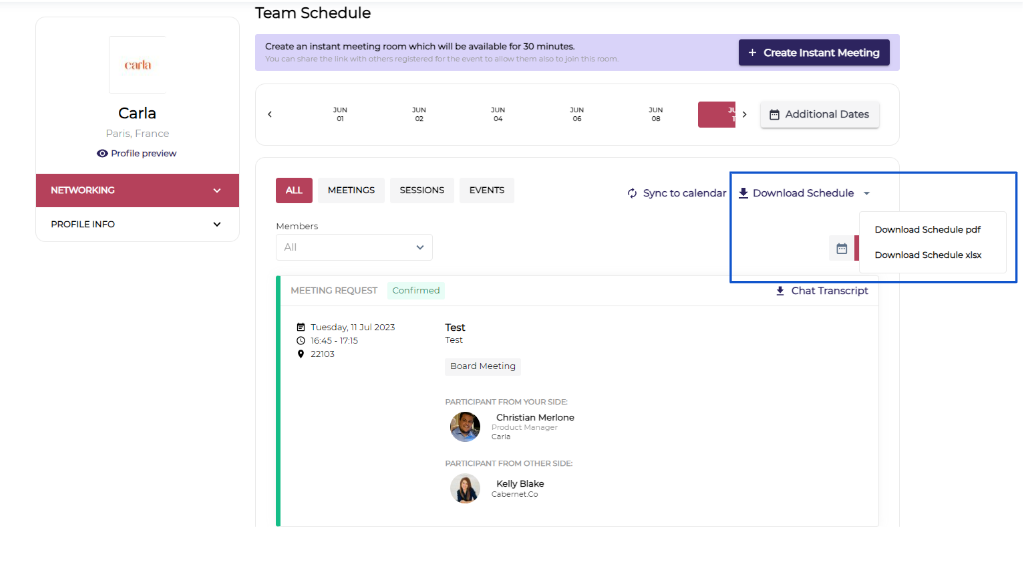Choose Download Schedule pdf option
This screenshot has height=567, width=1034.
coord(927,230)
